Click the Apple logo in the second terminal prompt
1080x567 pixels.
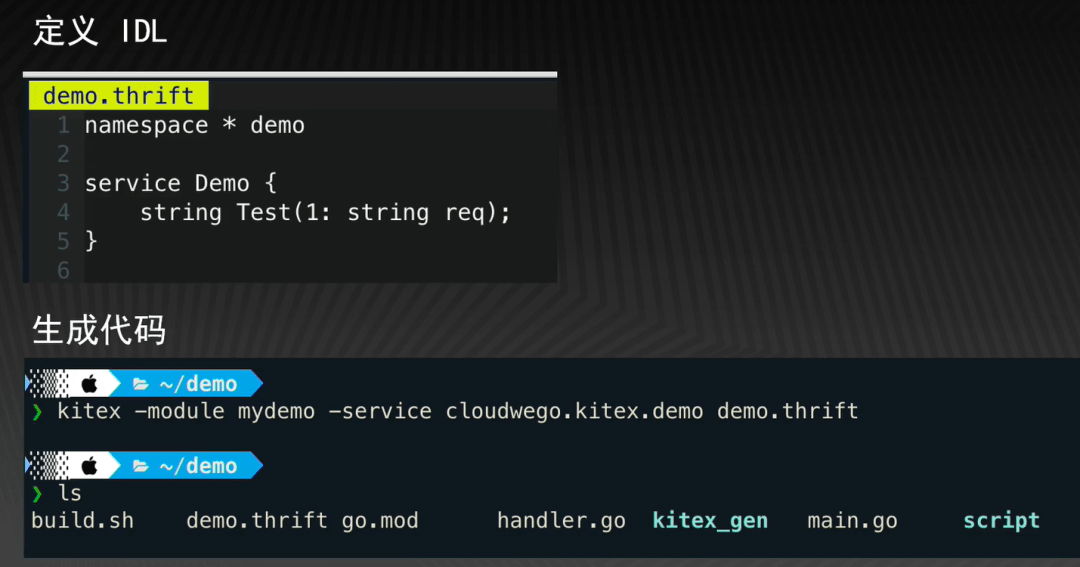89,466
